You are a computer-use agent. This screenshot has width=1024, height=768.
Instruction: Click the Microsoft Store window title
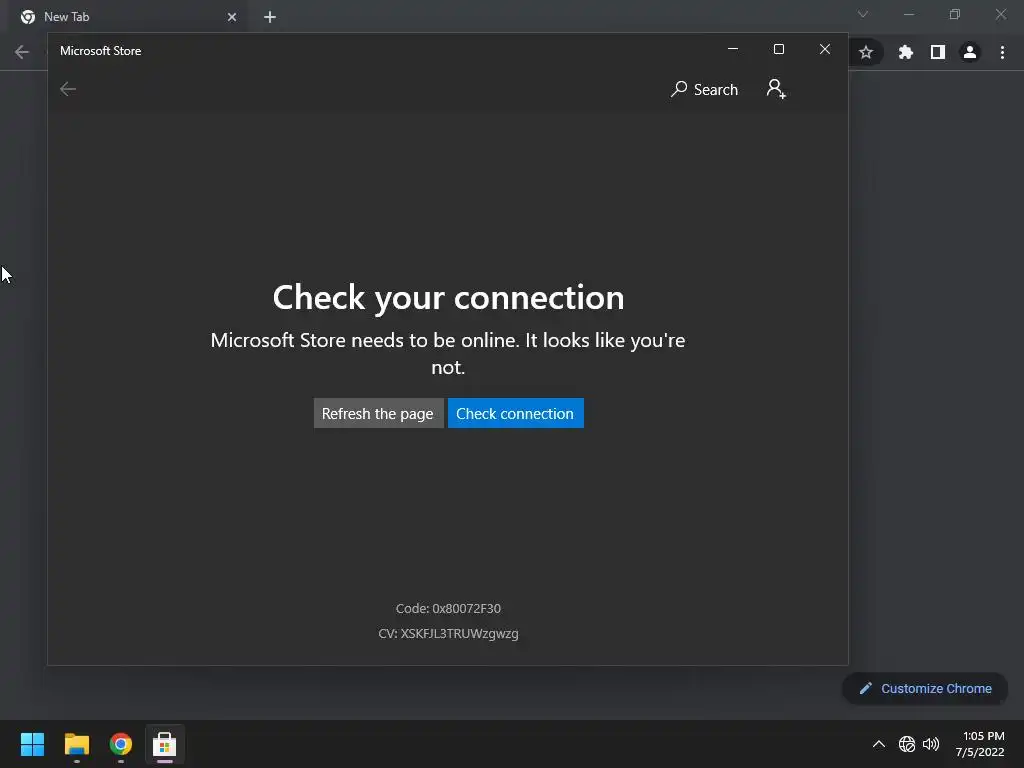point(101,51)
